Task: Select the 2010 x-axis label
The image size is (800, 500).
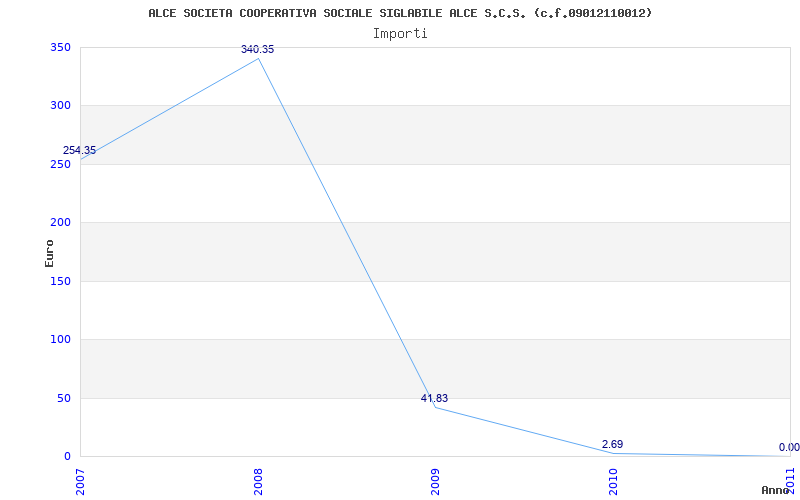Action: (x=613, y=482)
